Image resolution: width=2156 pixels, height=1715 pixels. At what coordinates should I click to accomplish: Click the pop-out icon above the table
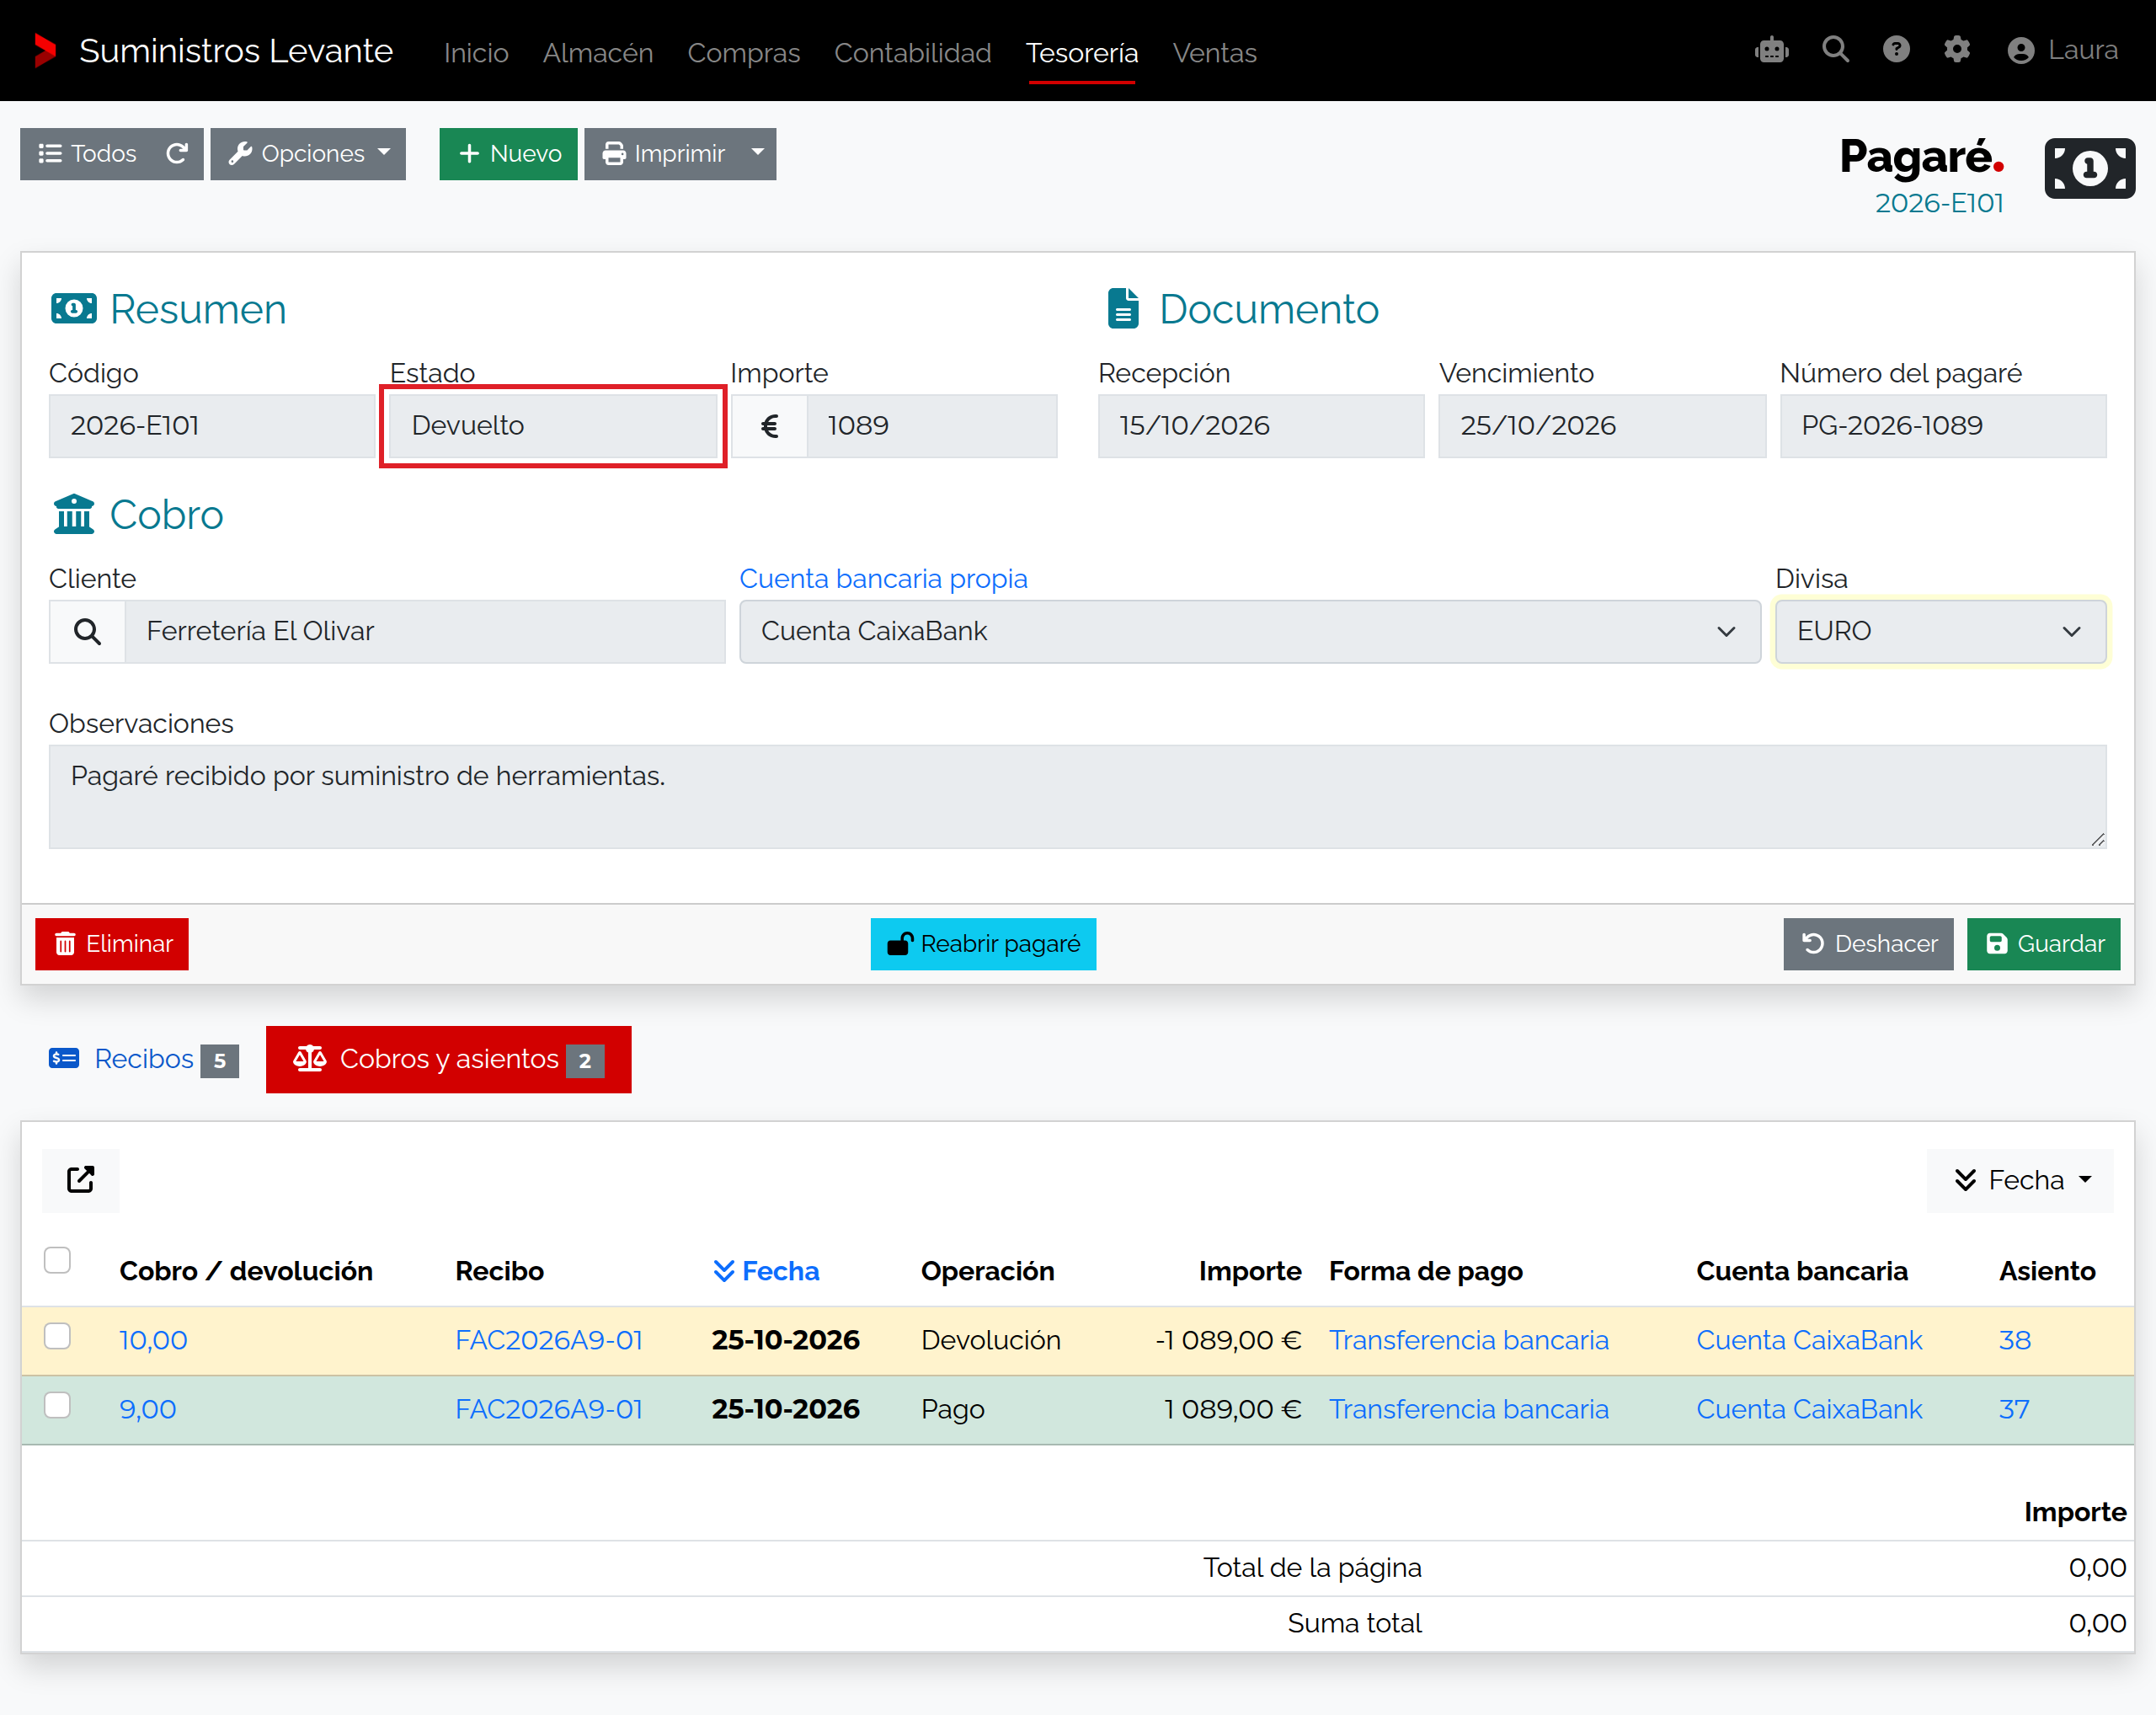(81, 1180)
